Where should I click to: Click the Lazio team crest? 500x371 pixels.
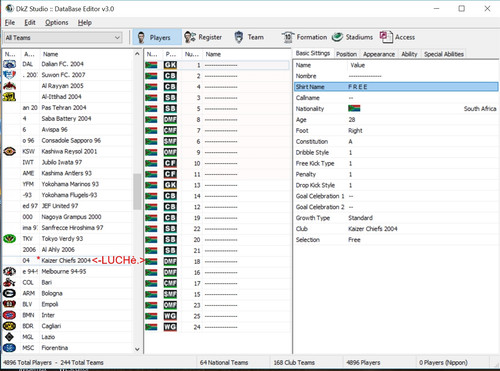pyautogui.click(x=9, y=337)
